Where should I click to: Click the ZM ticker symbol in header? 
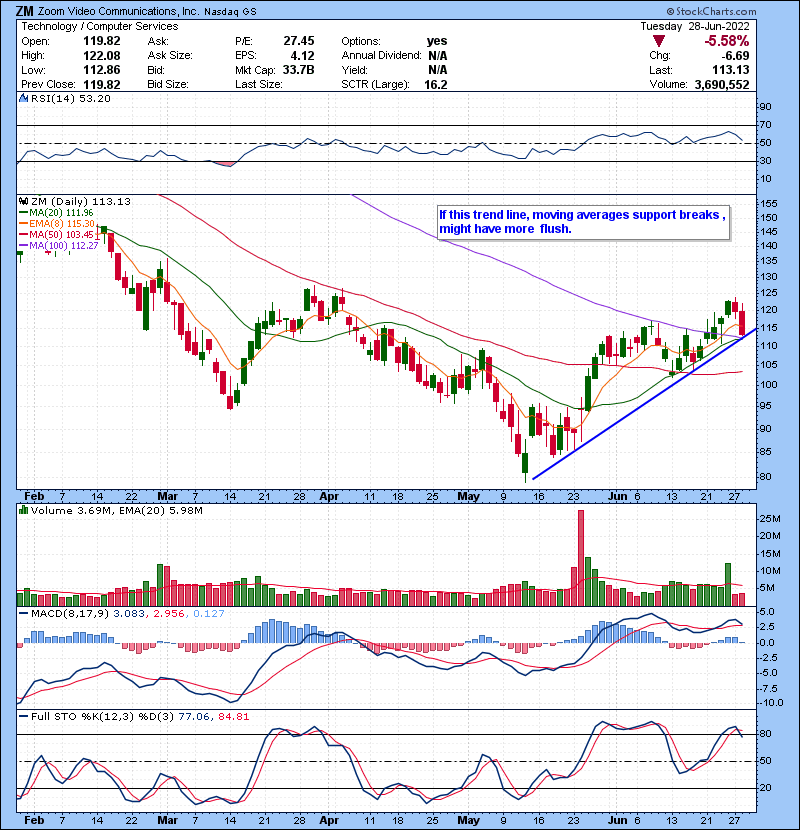coord(25,12)
